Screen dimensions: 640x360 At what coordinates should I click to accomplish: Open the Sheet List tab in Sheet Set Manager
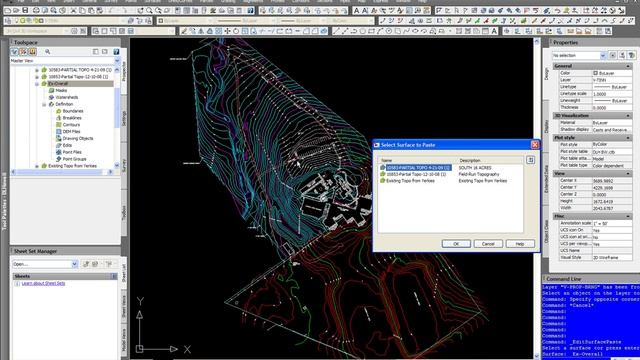124,273
